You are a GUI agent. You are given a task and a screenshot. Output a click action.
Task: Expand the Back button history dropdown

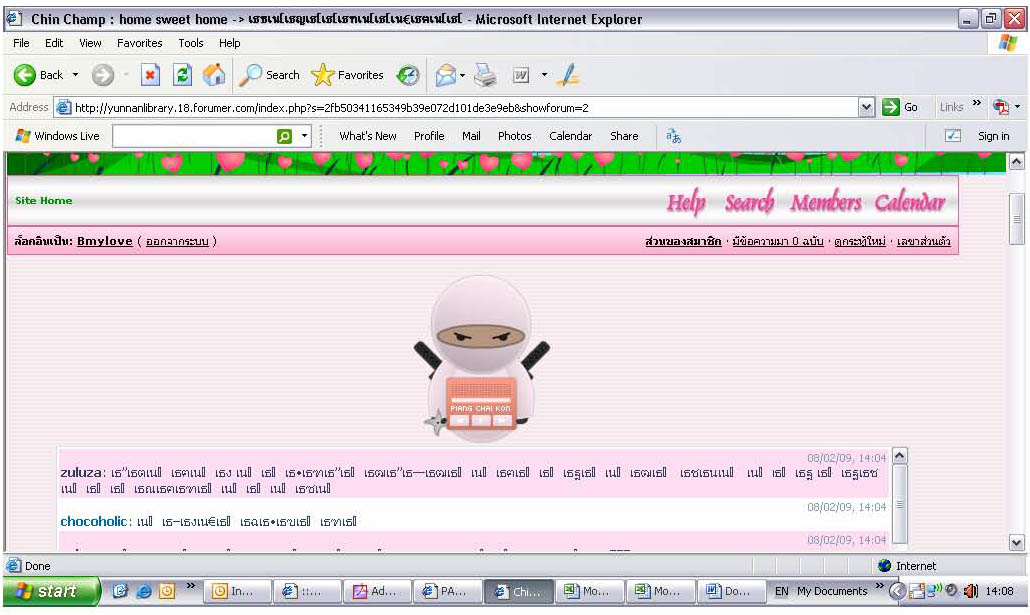75,75
